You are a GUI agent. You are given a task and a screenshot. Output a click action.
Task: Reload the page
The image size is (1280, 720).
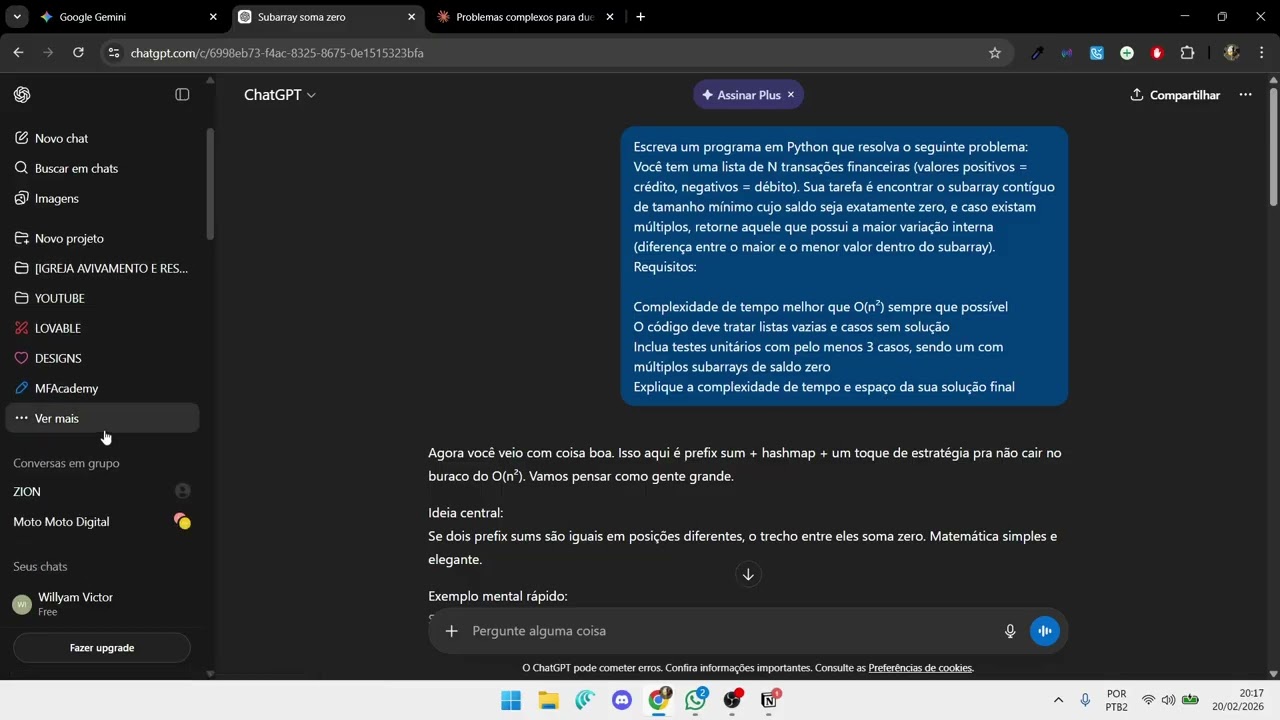(78, 53)
